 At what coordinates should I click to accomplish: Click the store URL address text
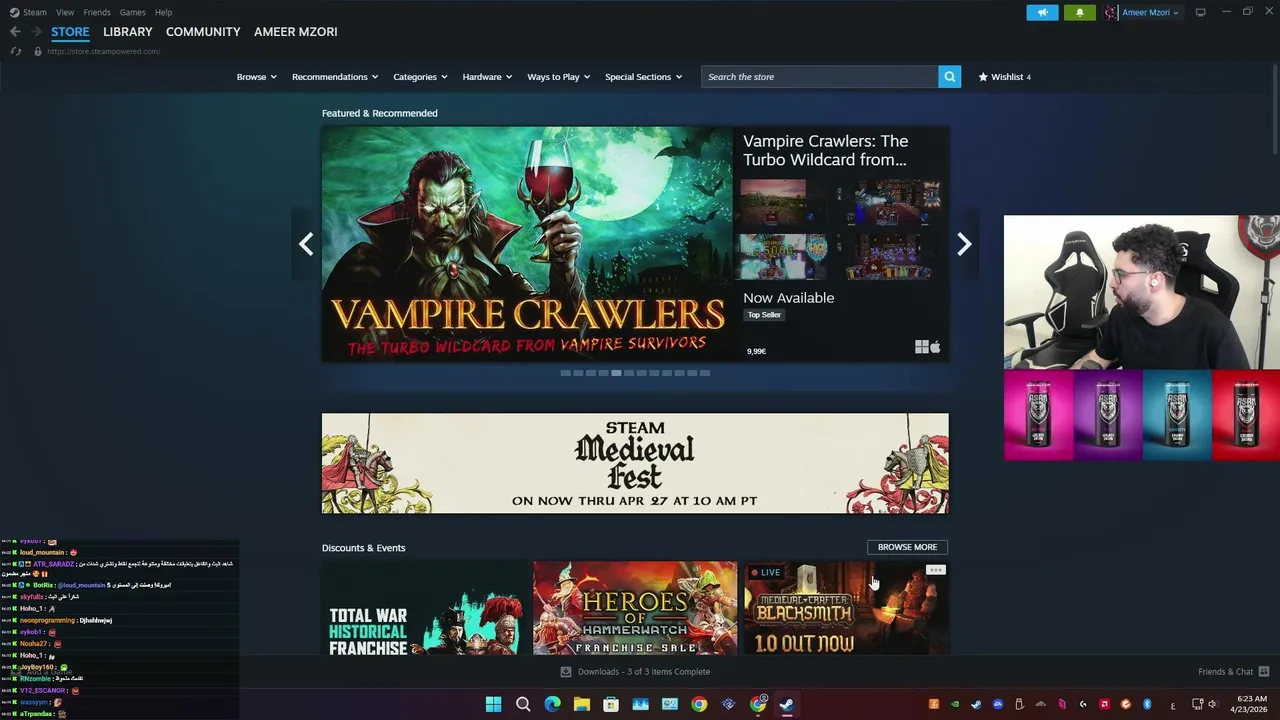coord(103,51)
